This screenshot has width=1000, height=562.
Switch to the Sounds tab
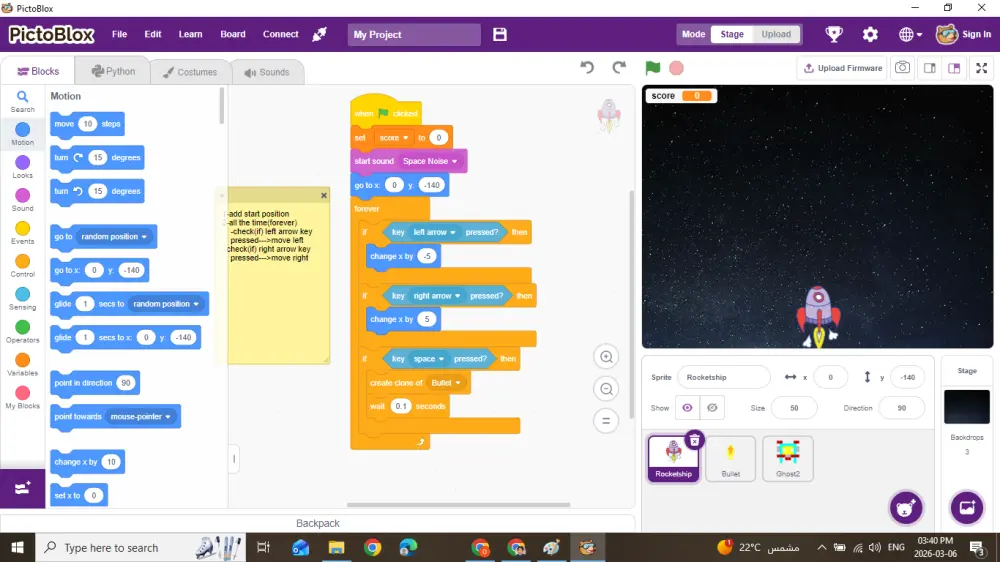point(267,72)
